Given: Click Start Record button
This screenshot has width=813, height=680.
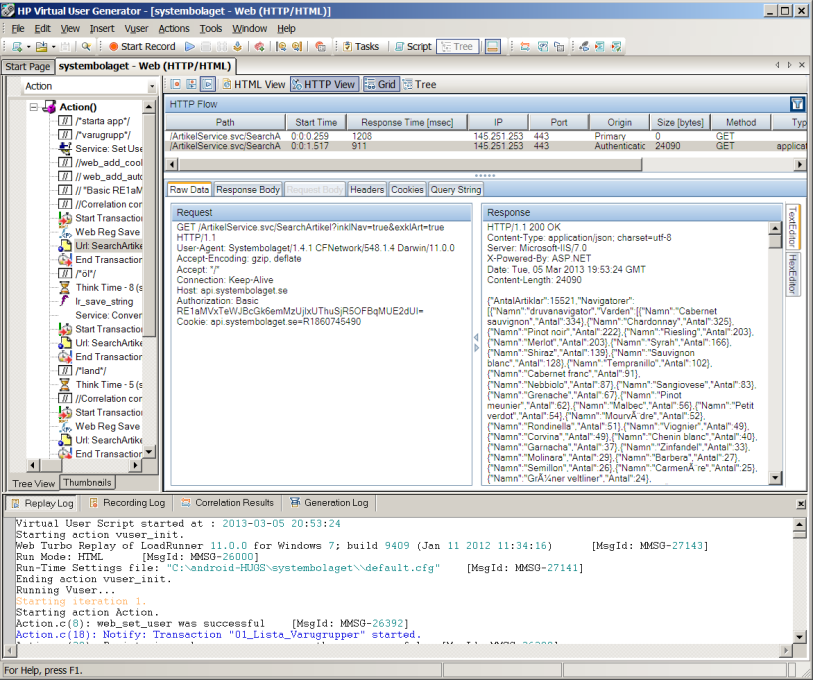Looking at the screenshot, I should 142,47.
